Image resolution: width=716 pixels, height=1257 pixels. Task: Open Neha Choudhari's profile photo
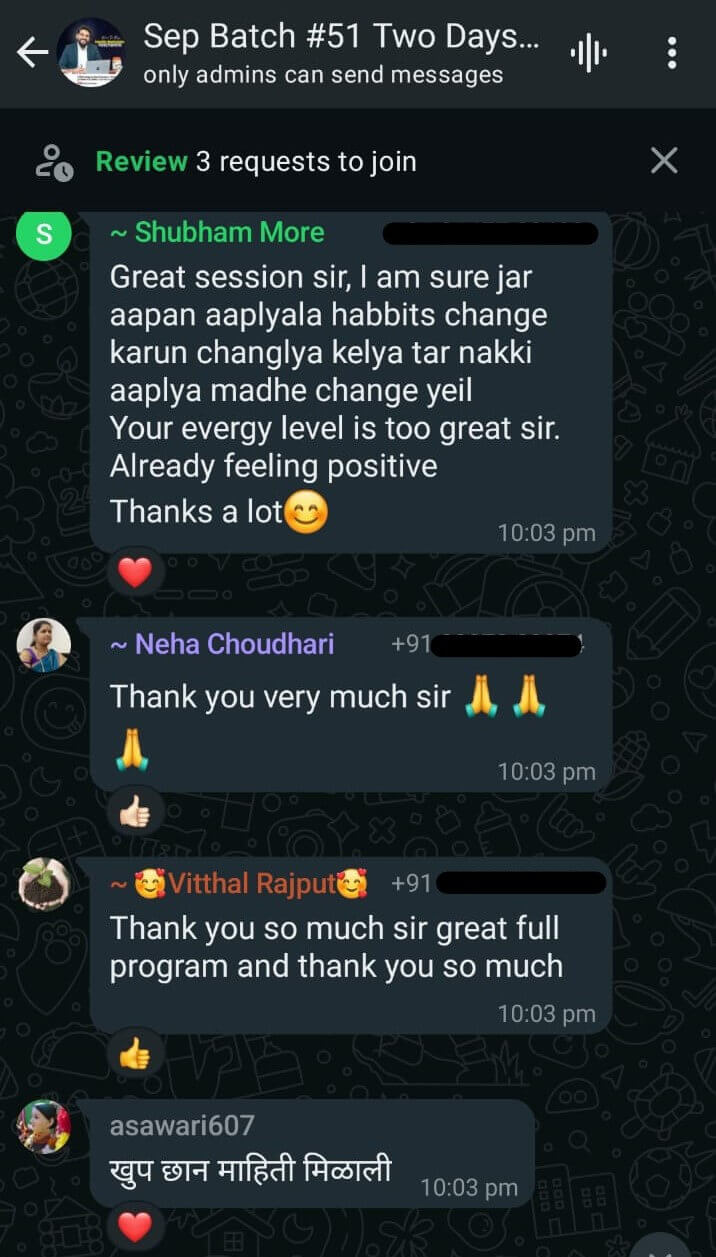[x=44, y=645]
